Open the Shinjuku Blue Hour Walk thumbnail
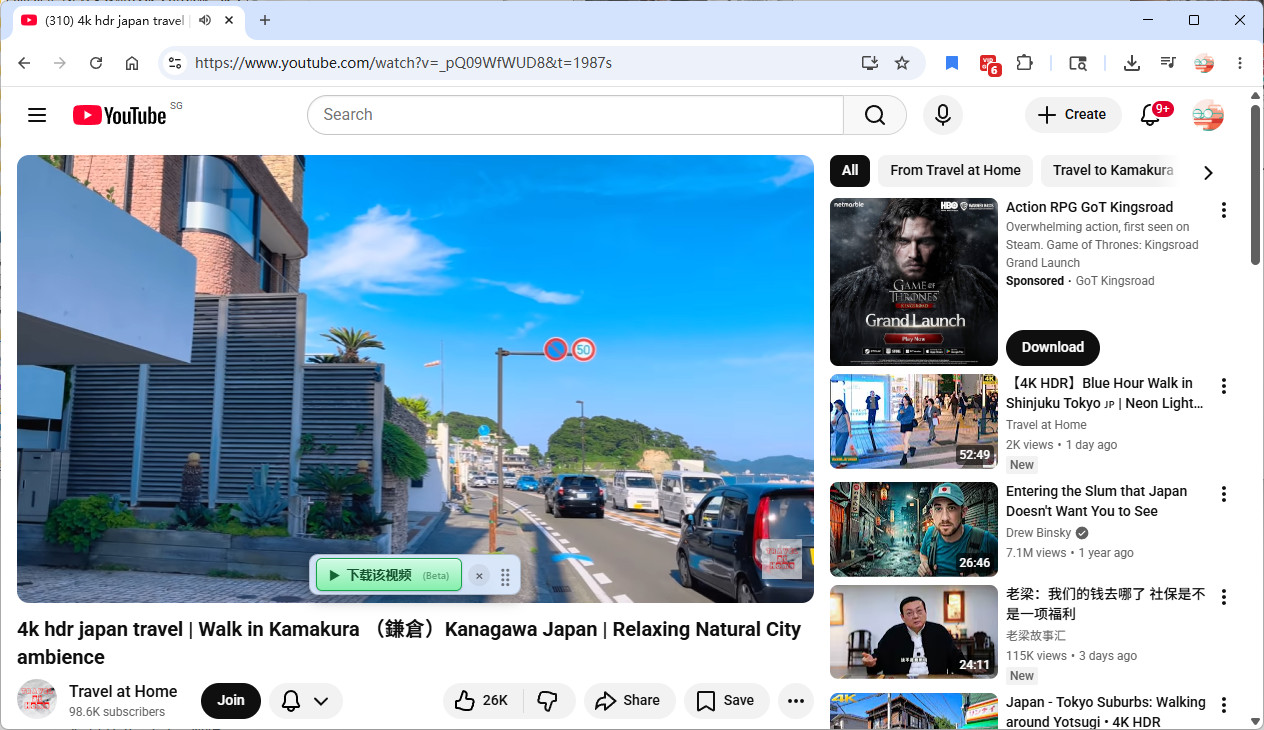1264x730 pixels. [914, 421]
